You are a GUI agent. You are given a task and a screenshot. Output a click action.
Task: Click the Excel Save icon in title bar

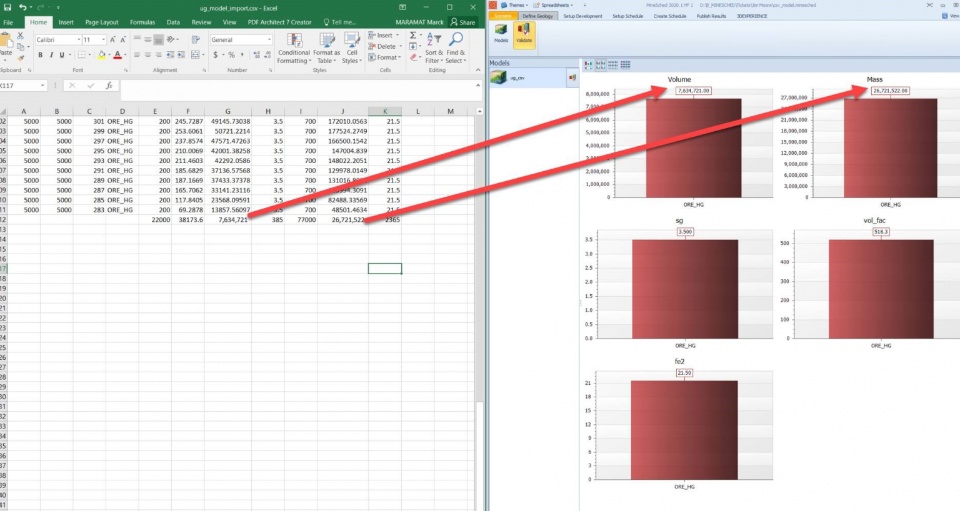point(6,7)
